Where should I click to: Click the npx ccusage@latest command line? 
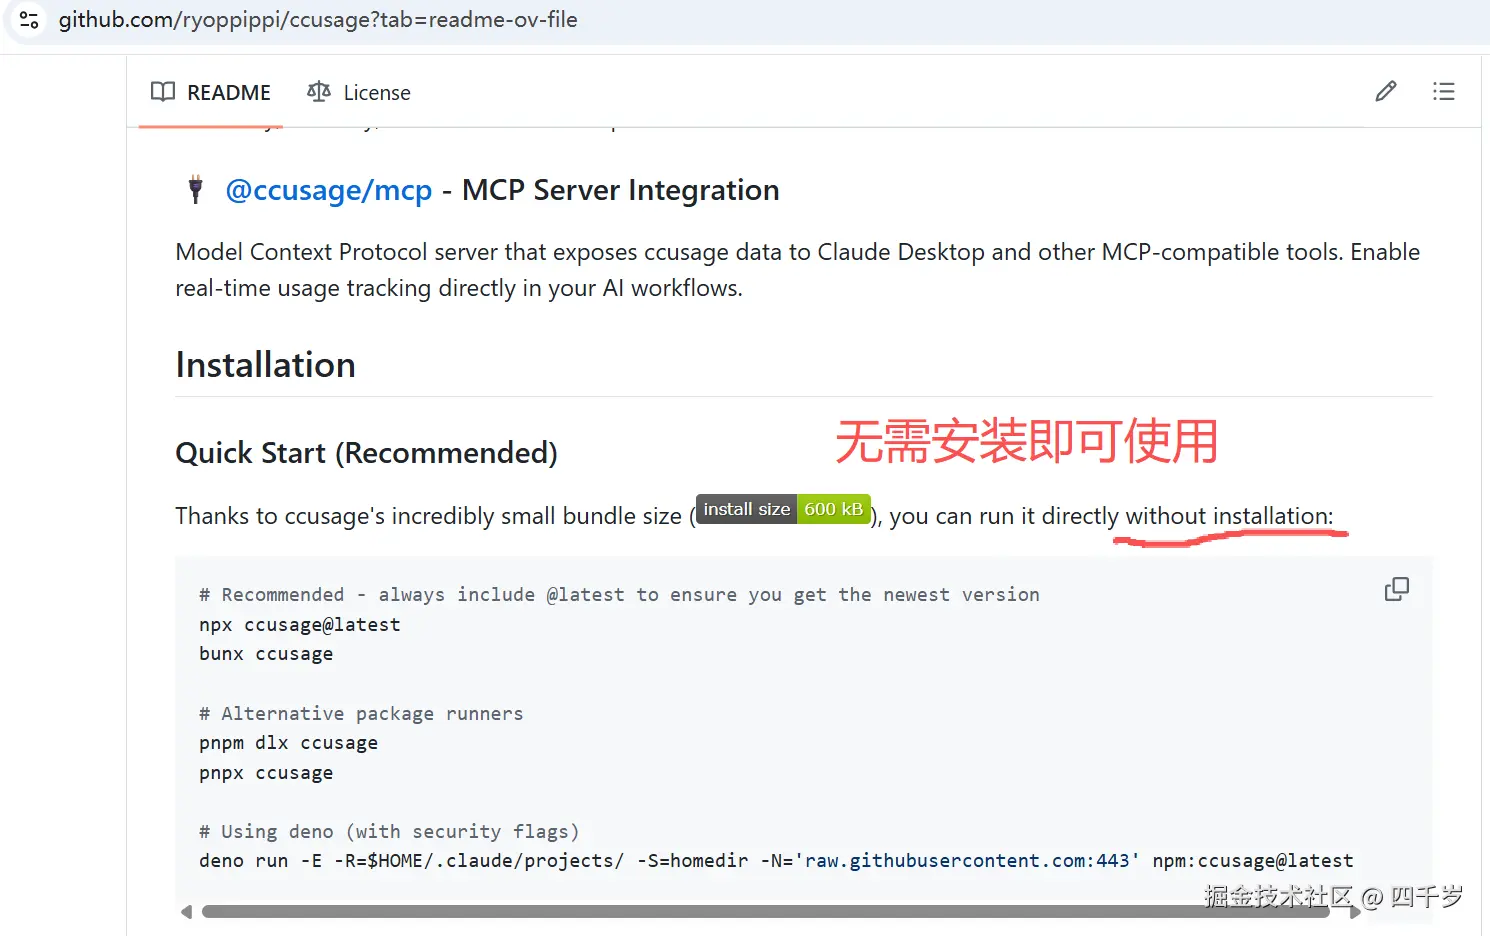click(300, 624)
